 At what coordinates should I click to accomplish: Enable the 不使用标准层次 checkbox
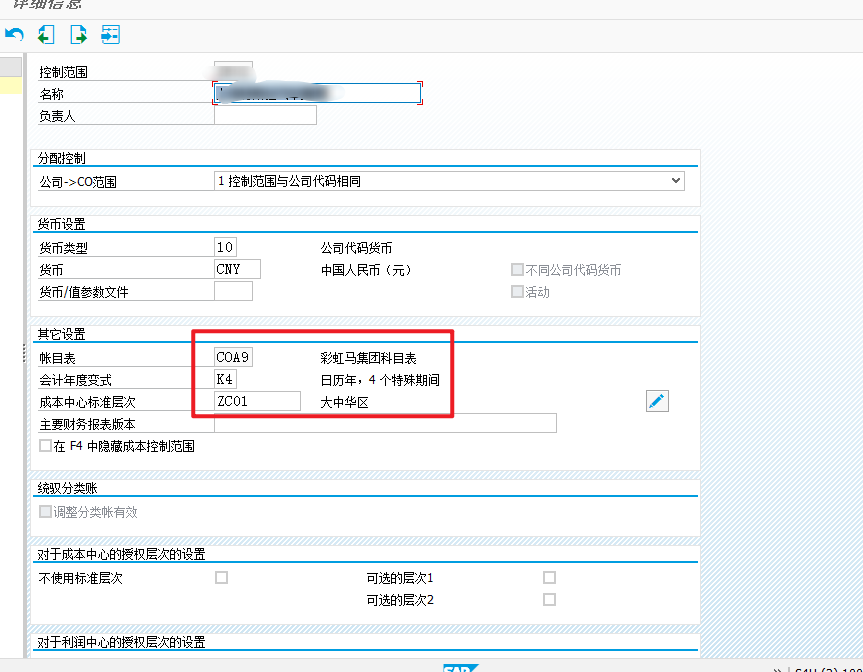pos(220,576)
